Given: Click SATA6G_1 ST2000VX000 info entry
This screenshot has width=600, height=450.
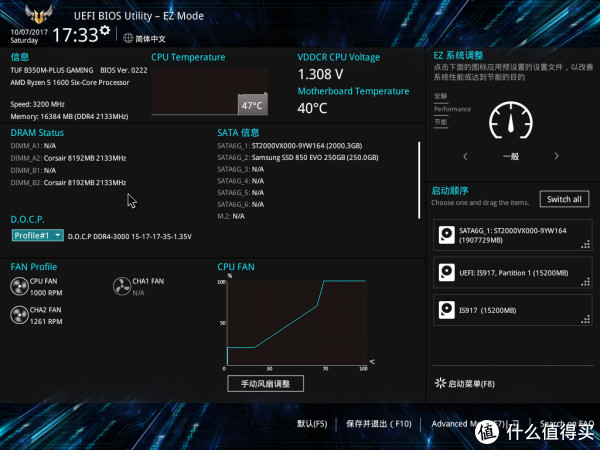Looking at the screenshot, I should coord(290,145).
